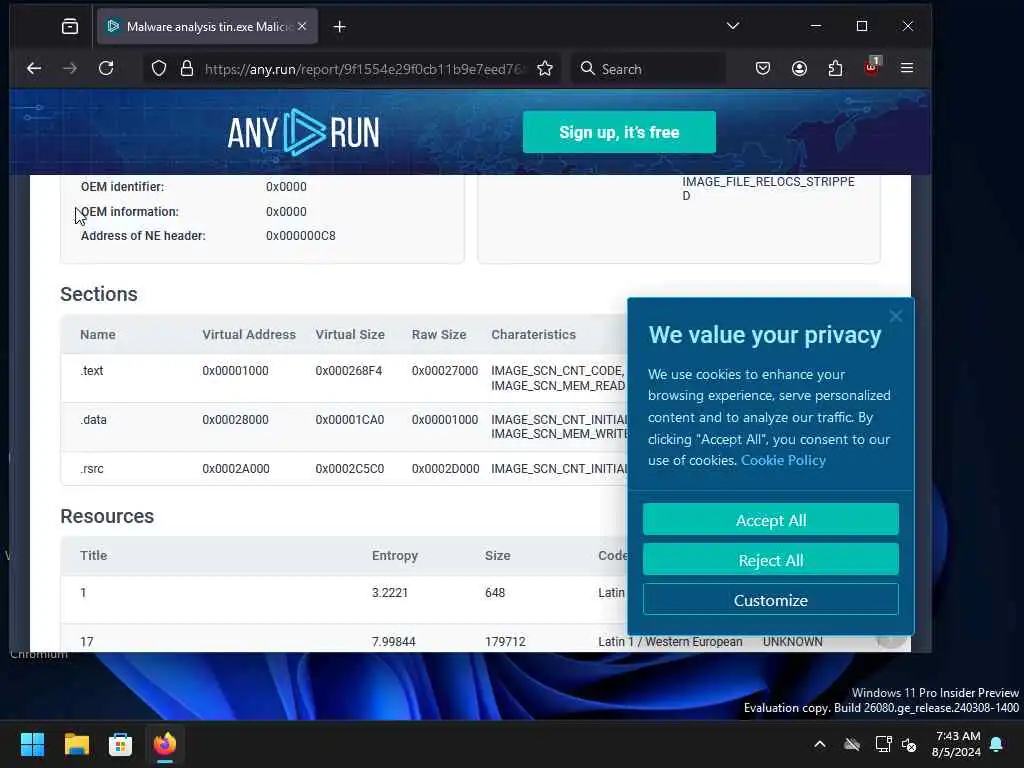
Task: Click the Virtual Size column header
Action: [x=350, y=334]
